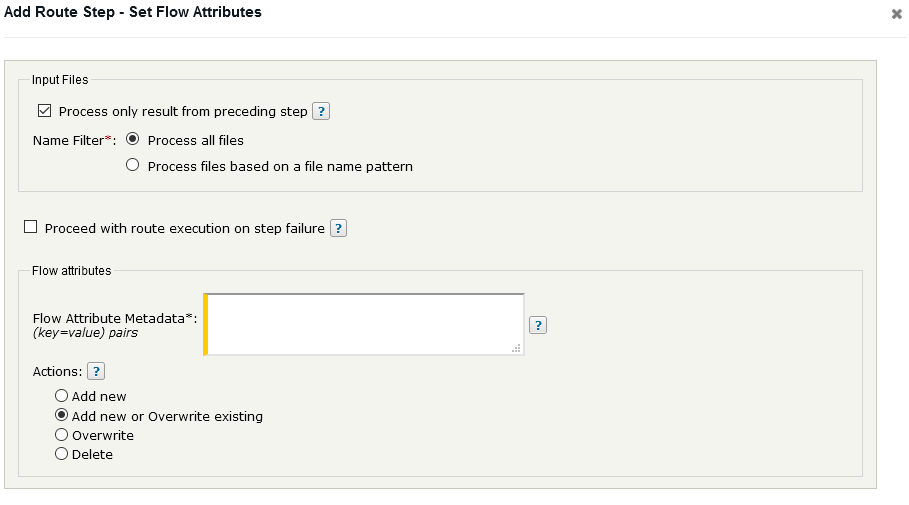Click the 'Flow Attribute Metadata' field label
Image resolution: width=909 pixels, height=505 pixels.
[x=114, y=318]
